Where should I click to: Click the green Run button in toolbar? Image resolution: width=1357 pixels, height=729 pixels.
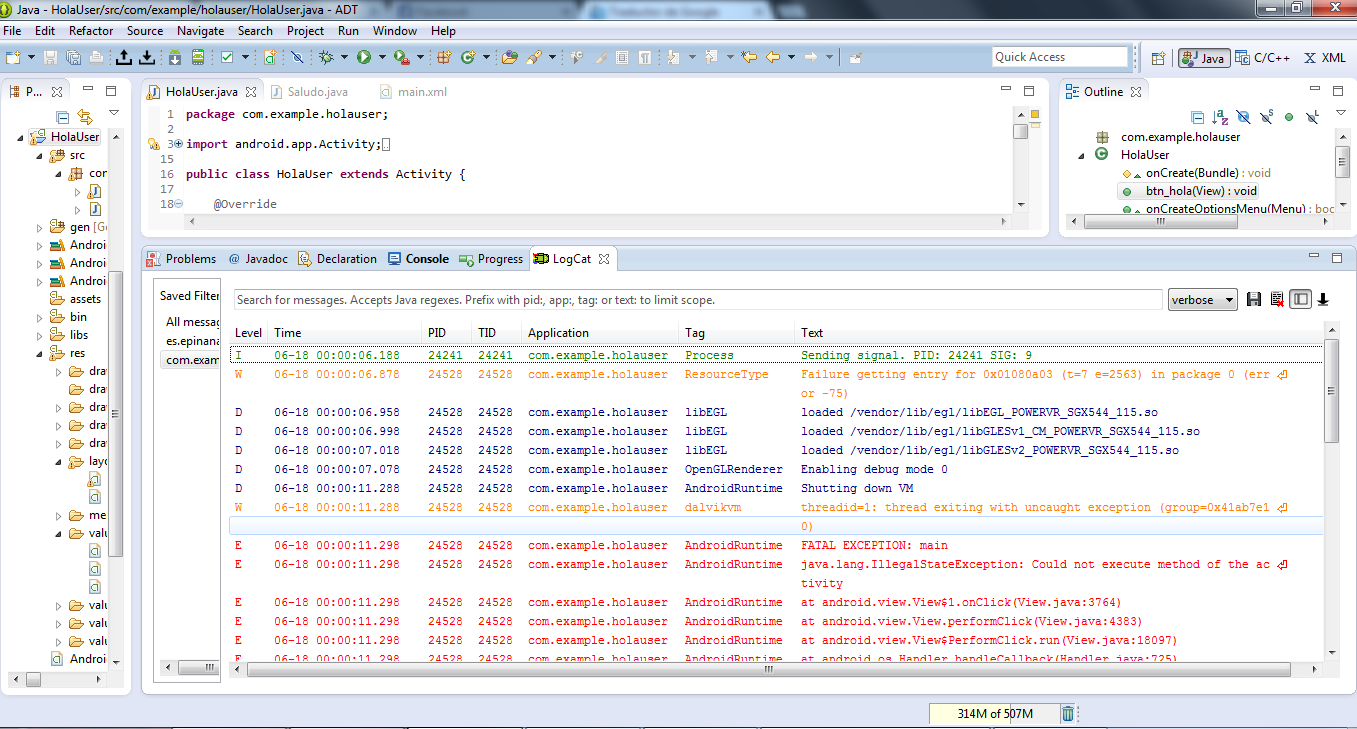[363, 57]
